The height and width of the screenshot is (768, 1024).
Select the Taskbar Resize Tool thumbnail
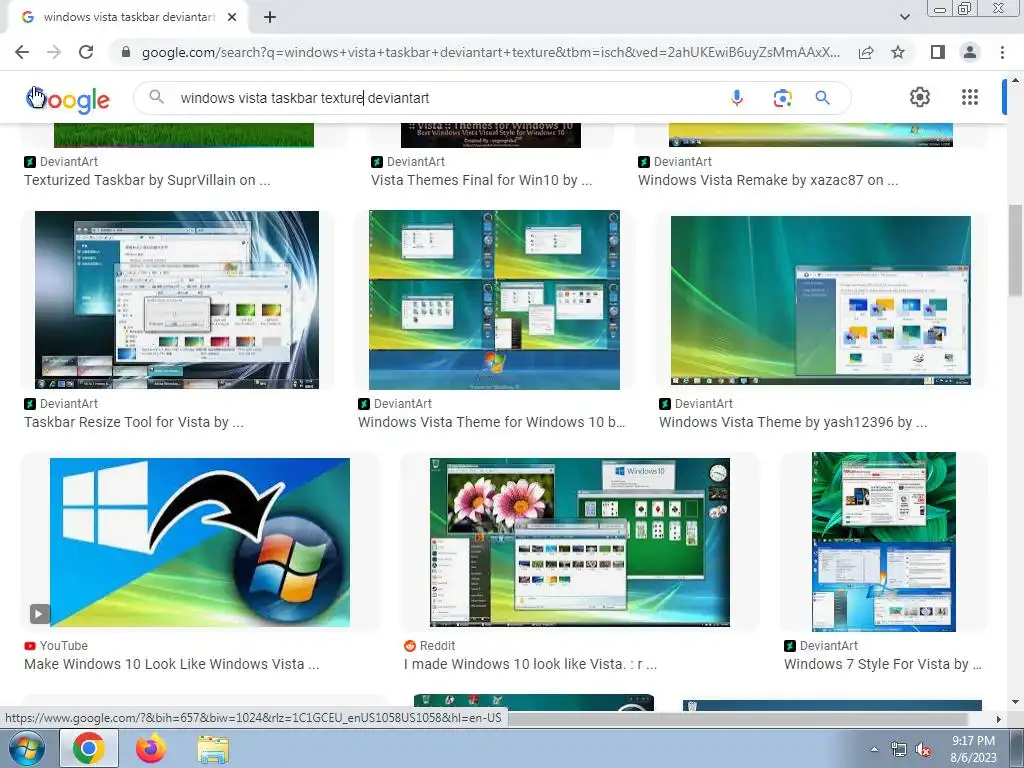[177, 300]
